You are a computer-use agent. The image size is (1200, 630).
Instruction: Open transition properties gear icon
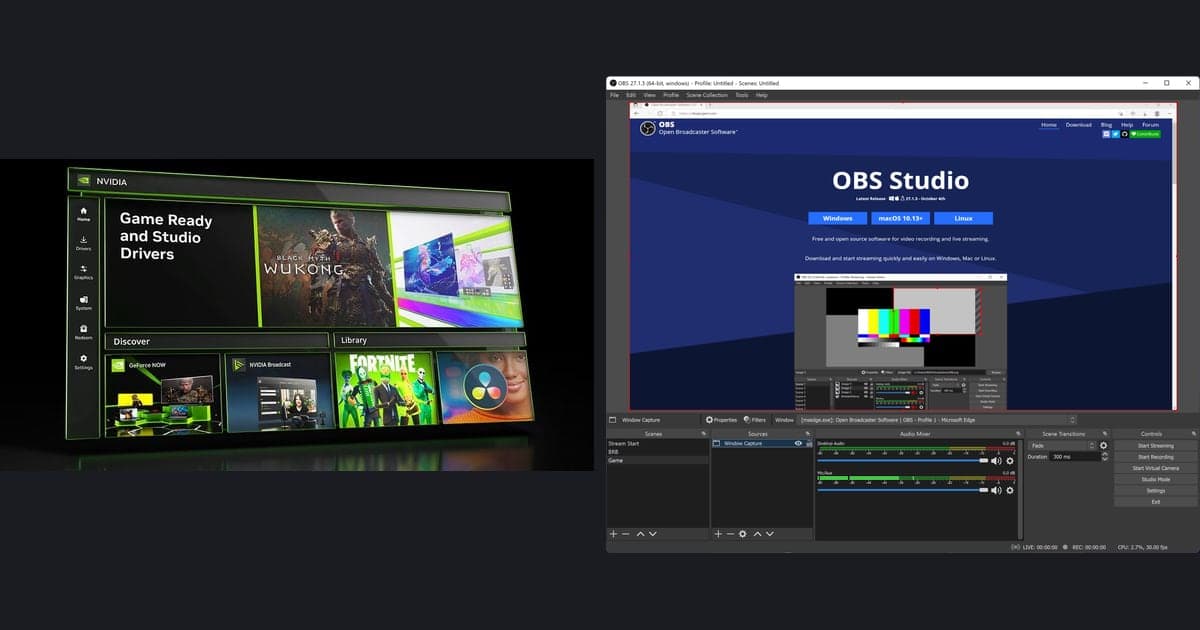pos(1103,445)
